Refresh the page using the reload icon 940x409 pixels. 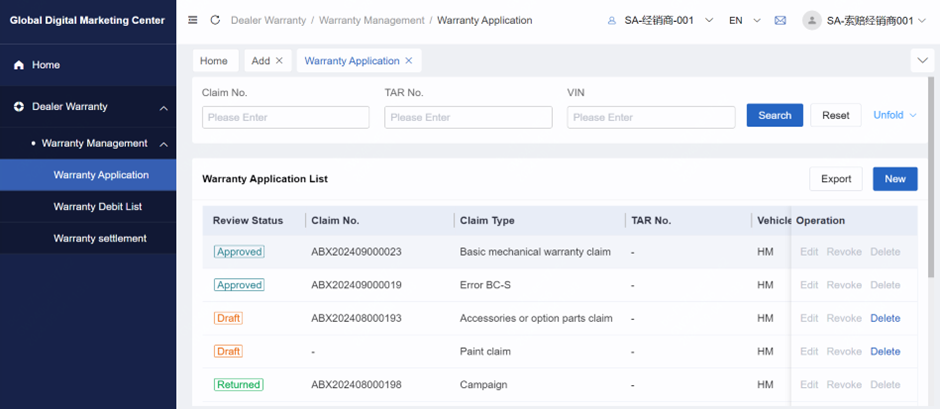[215, 20]
